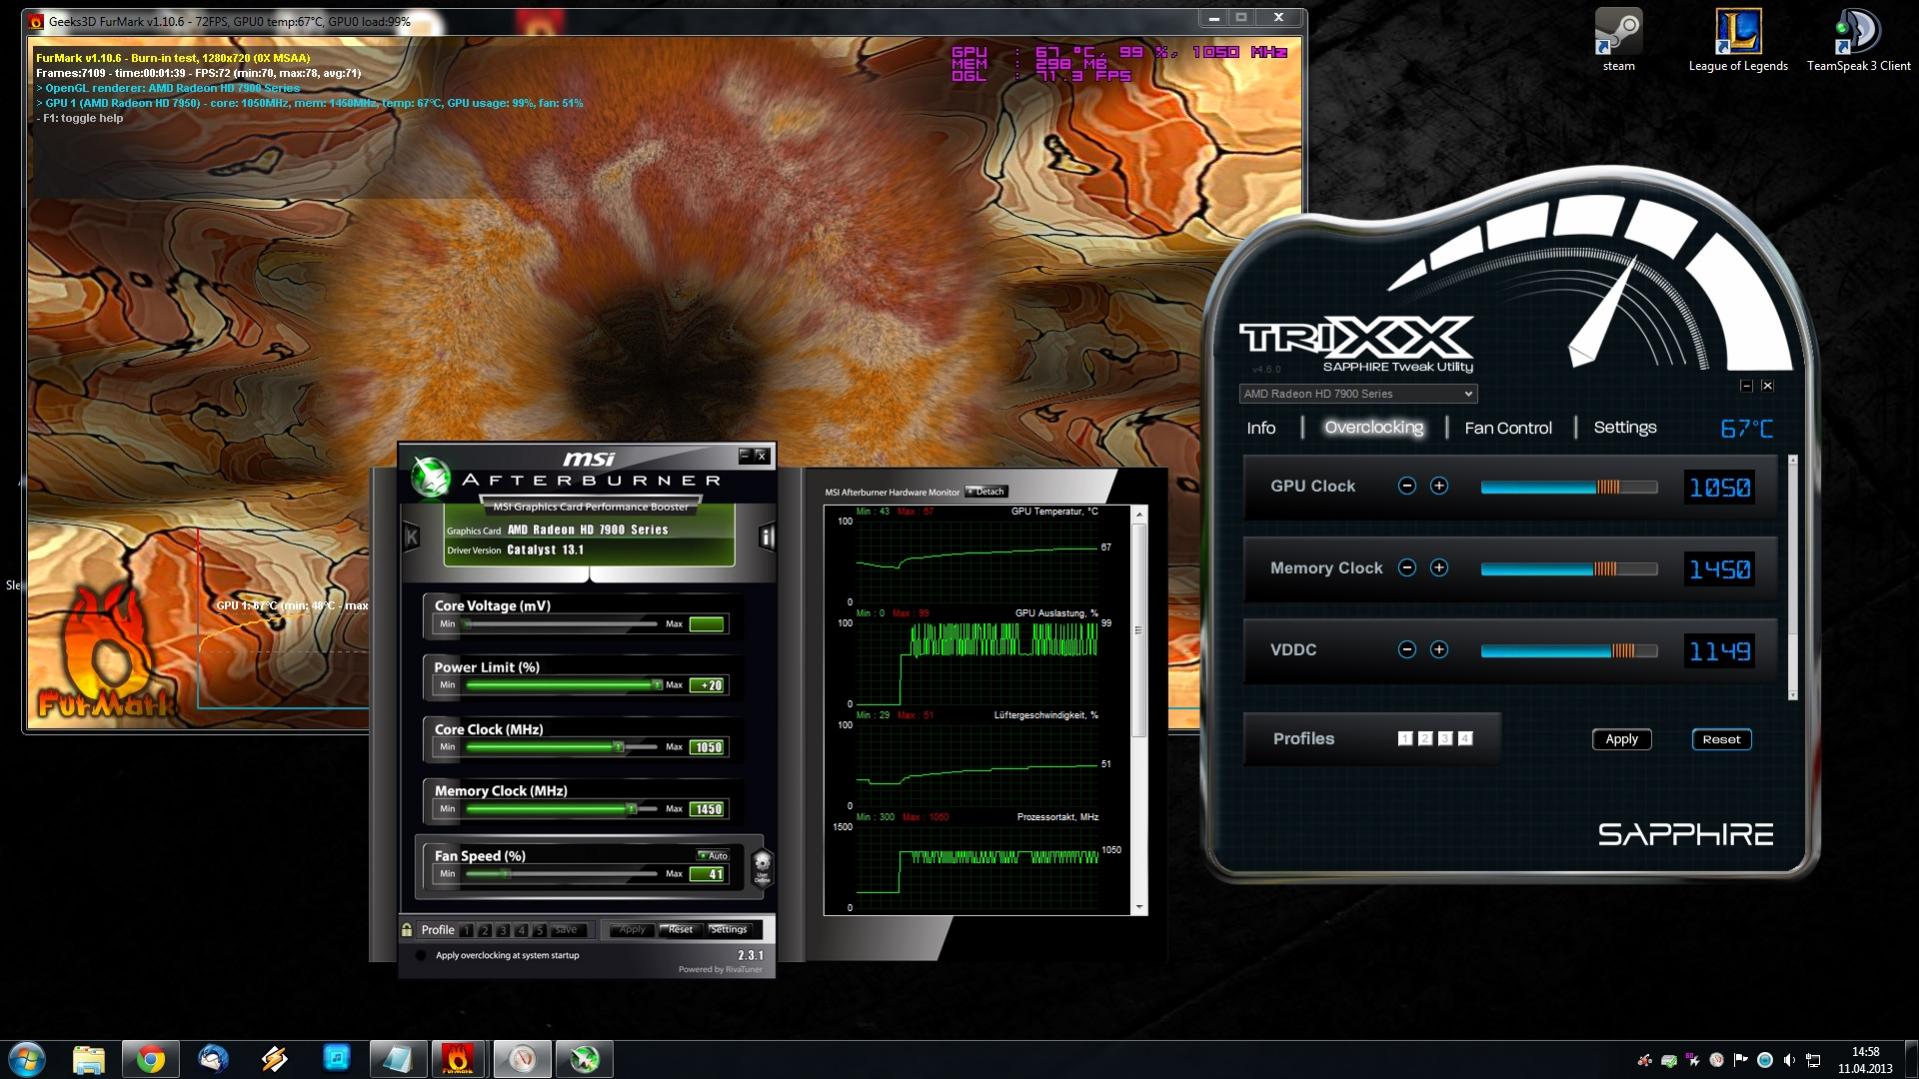Decrease Memory Clock with the minus icon in TriXX
1919x1079 pixels.
(1407, 568)
